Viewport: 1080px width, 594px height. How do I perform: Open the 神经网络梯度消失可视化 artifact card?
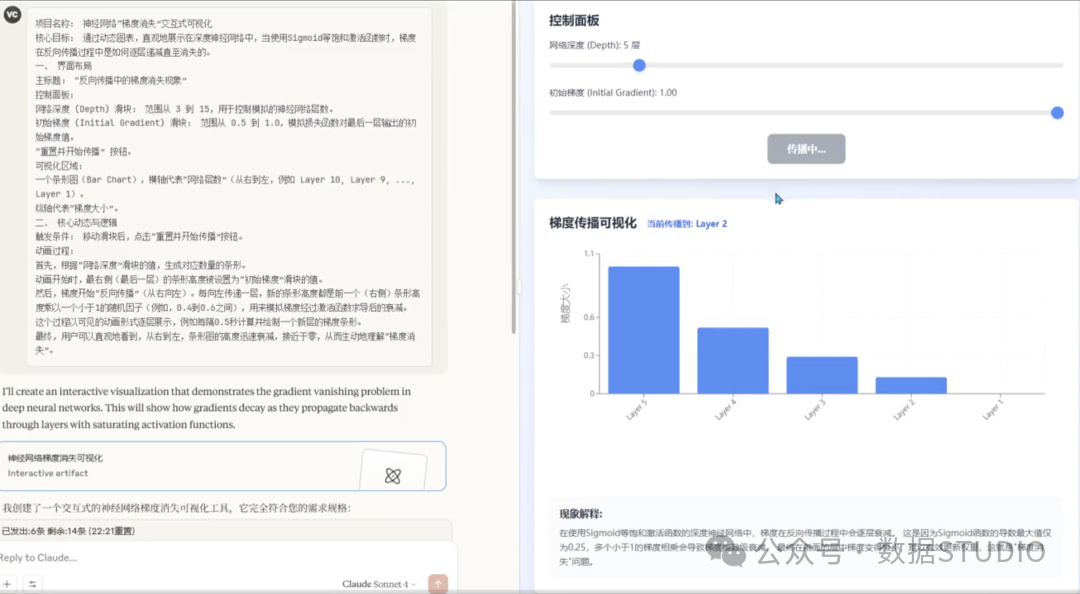pyautogui.click(x=222, y=466)
